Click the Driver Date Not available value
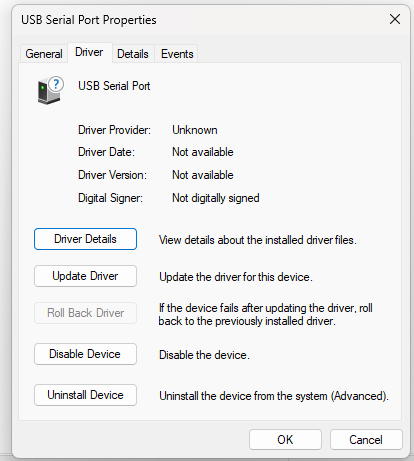 click(203, 152)
